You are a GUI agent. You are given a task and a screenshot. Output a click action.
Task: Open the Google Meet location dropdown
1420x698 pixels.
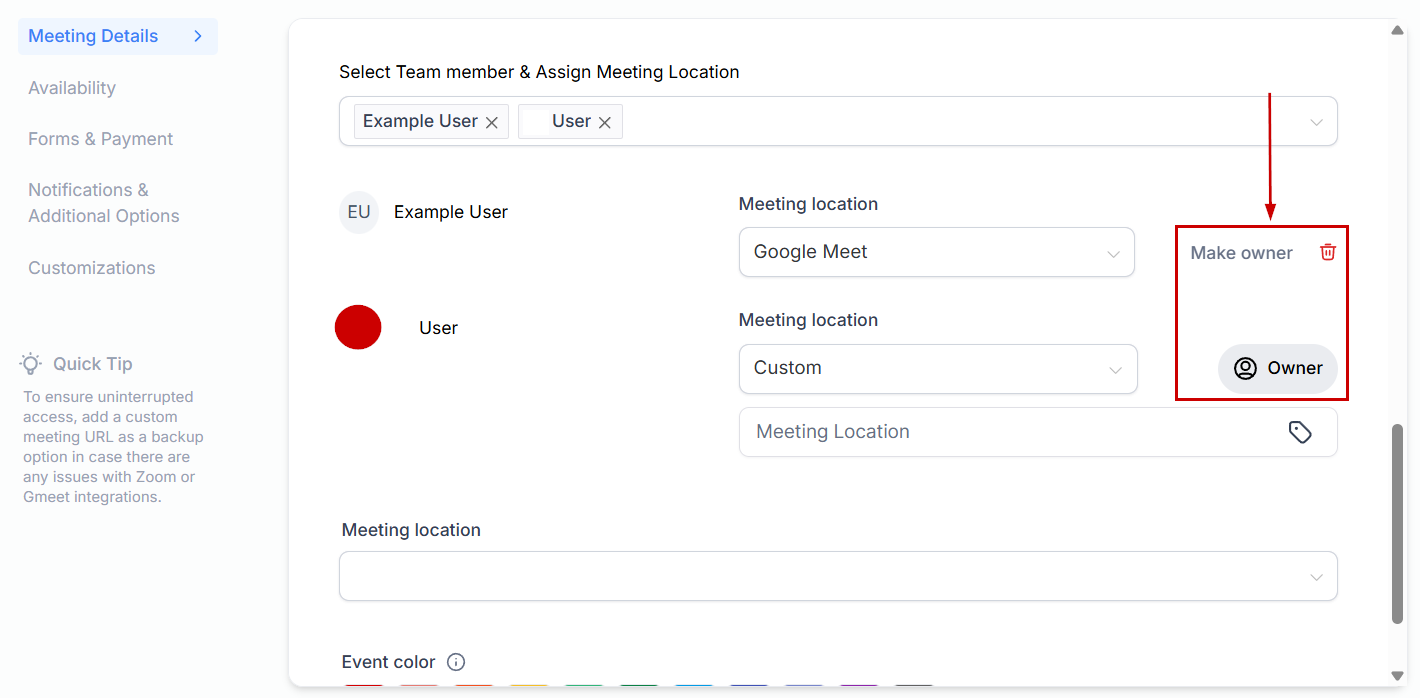click(x=937, y=252)
